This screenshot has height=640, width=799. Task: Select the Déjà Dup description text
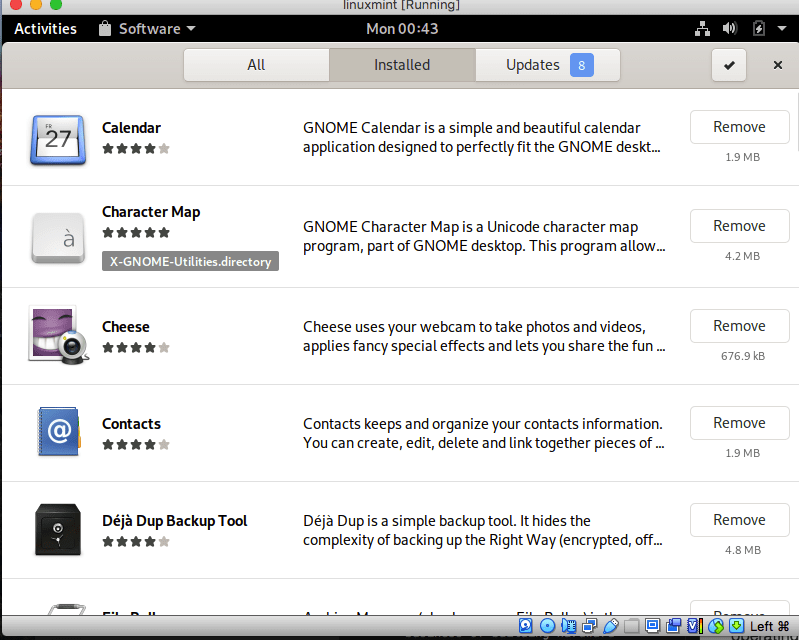[483, 530]
